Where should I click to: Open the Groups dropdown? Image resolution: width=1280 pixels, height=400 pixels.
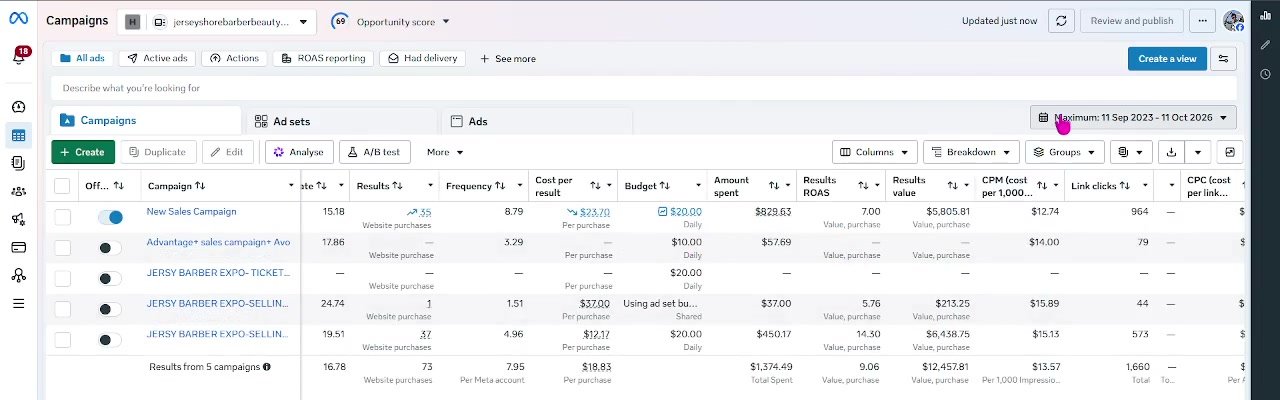(1065, 152)
